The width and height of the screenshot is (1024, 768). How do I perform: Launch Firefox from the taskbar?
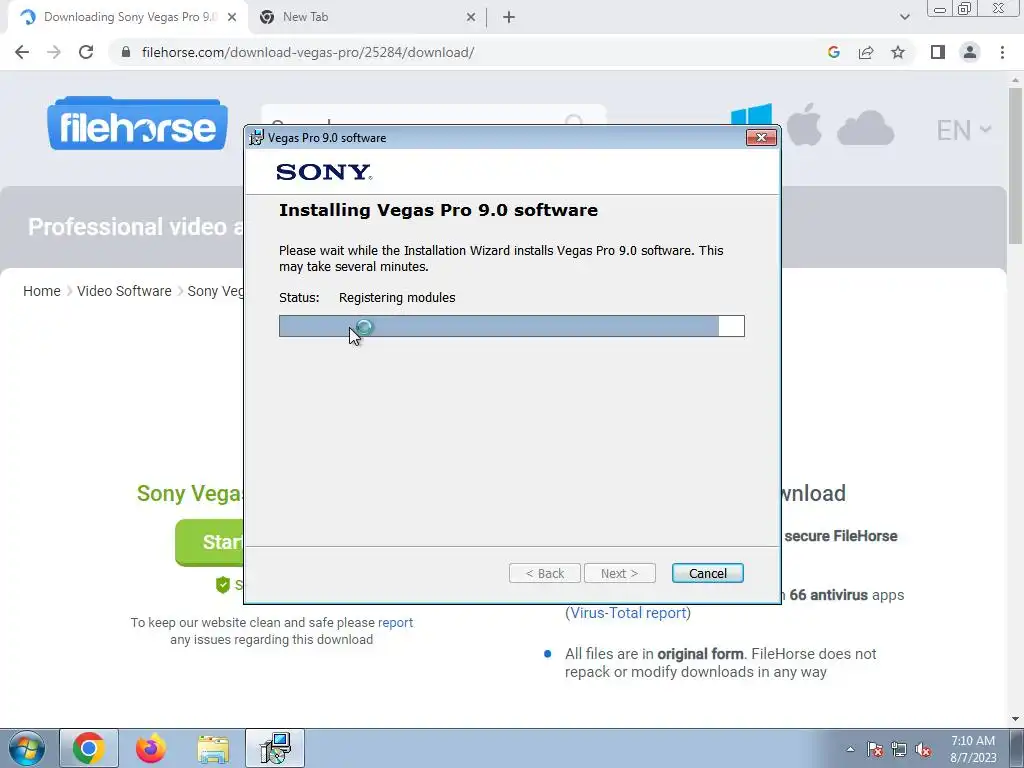[151, 748]
